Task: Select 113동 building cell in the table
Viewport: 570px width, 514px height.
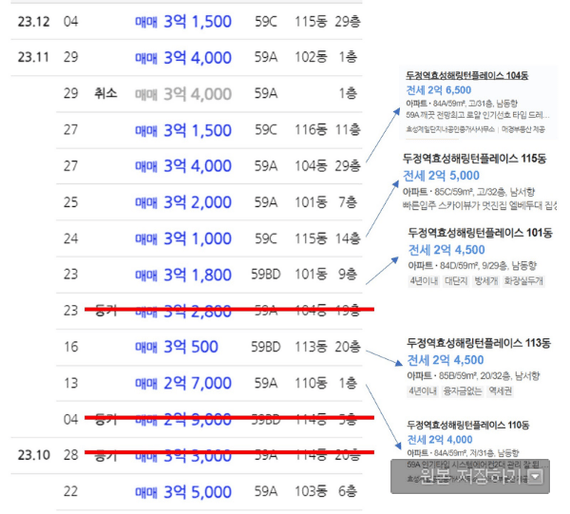Action: [x=311, y=346]
